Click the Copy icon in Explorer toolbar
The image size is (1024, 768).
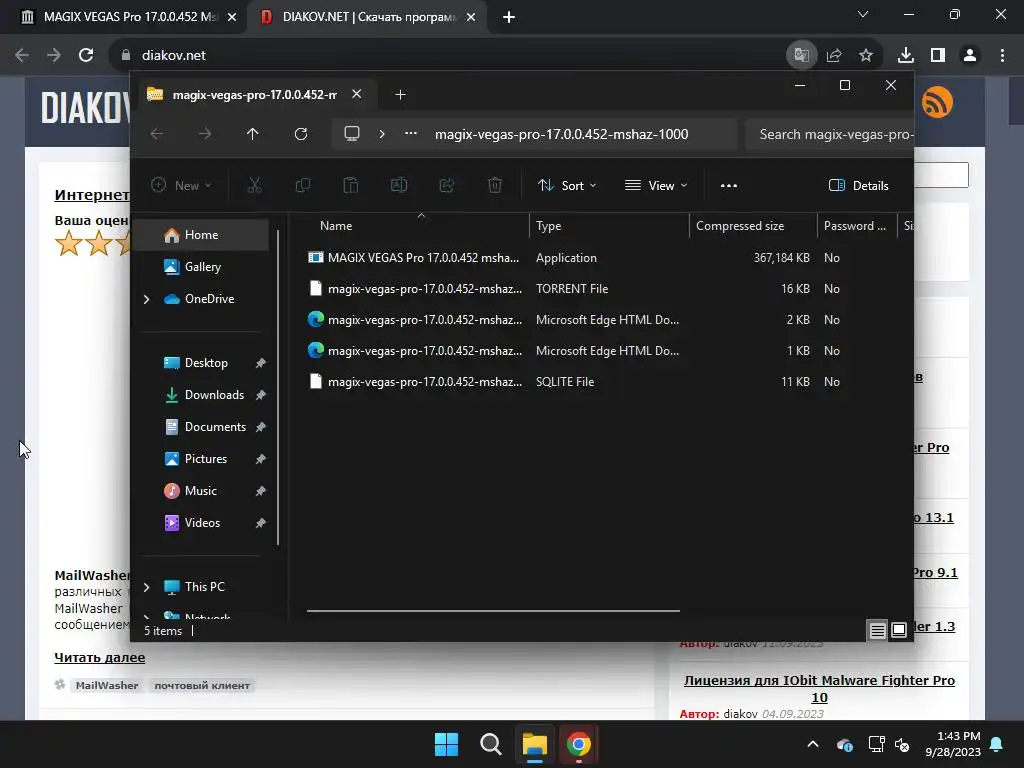[x=302, y=185]
